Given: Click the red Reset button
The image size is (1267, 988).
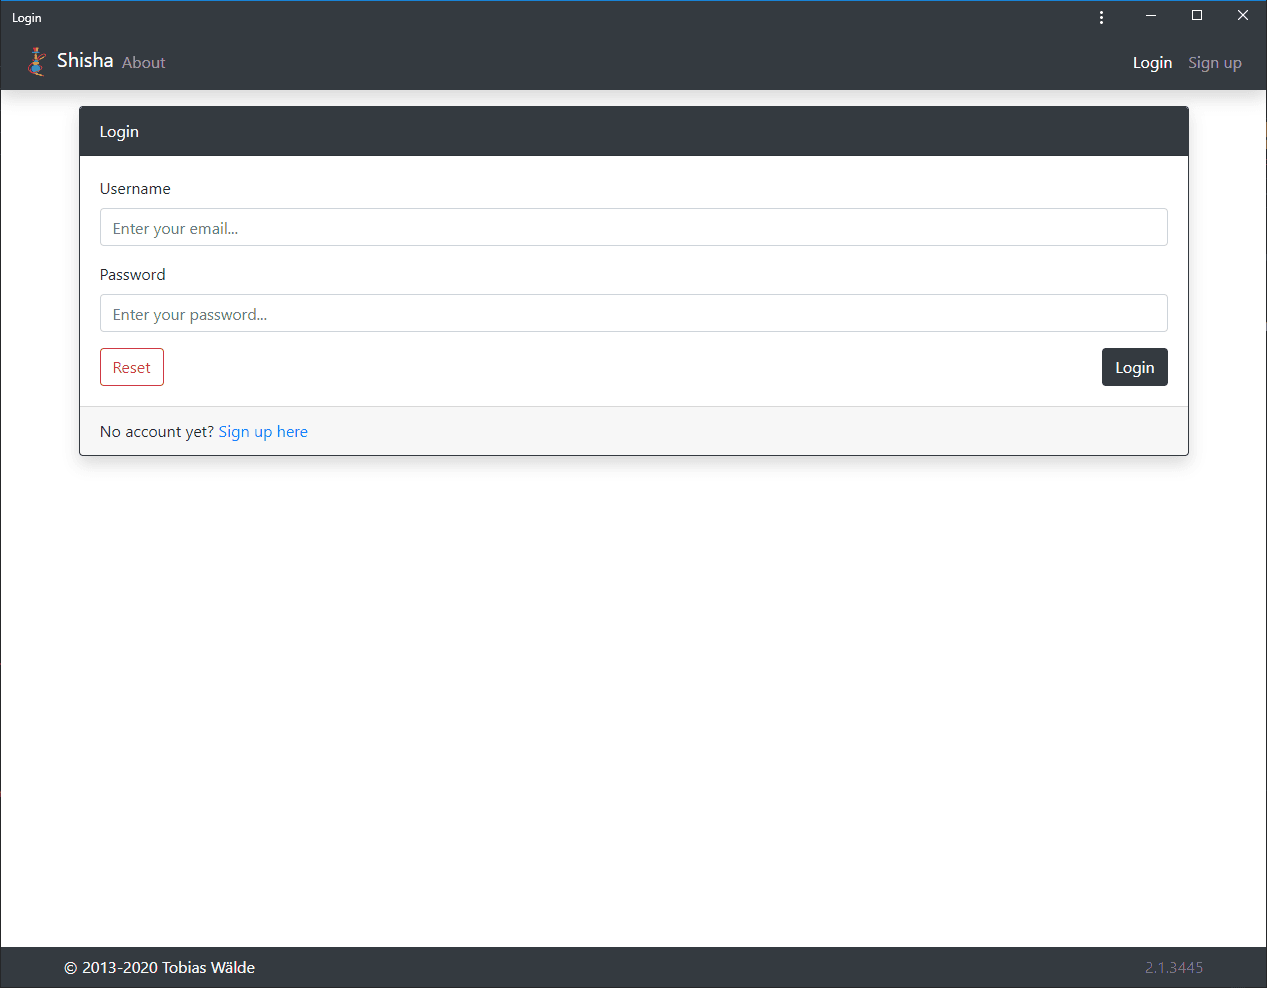Looking at the screenshot, I should pos(132,367).
